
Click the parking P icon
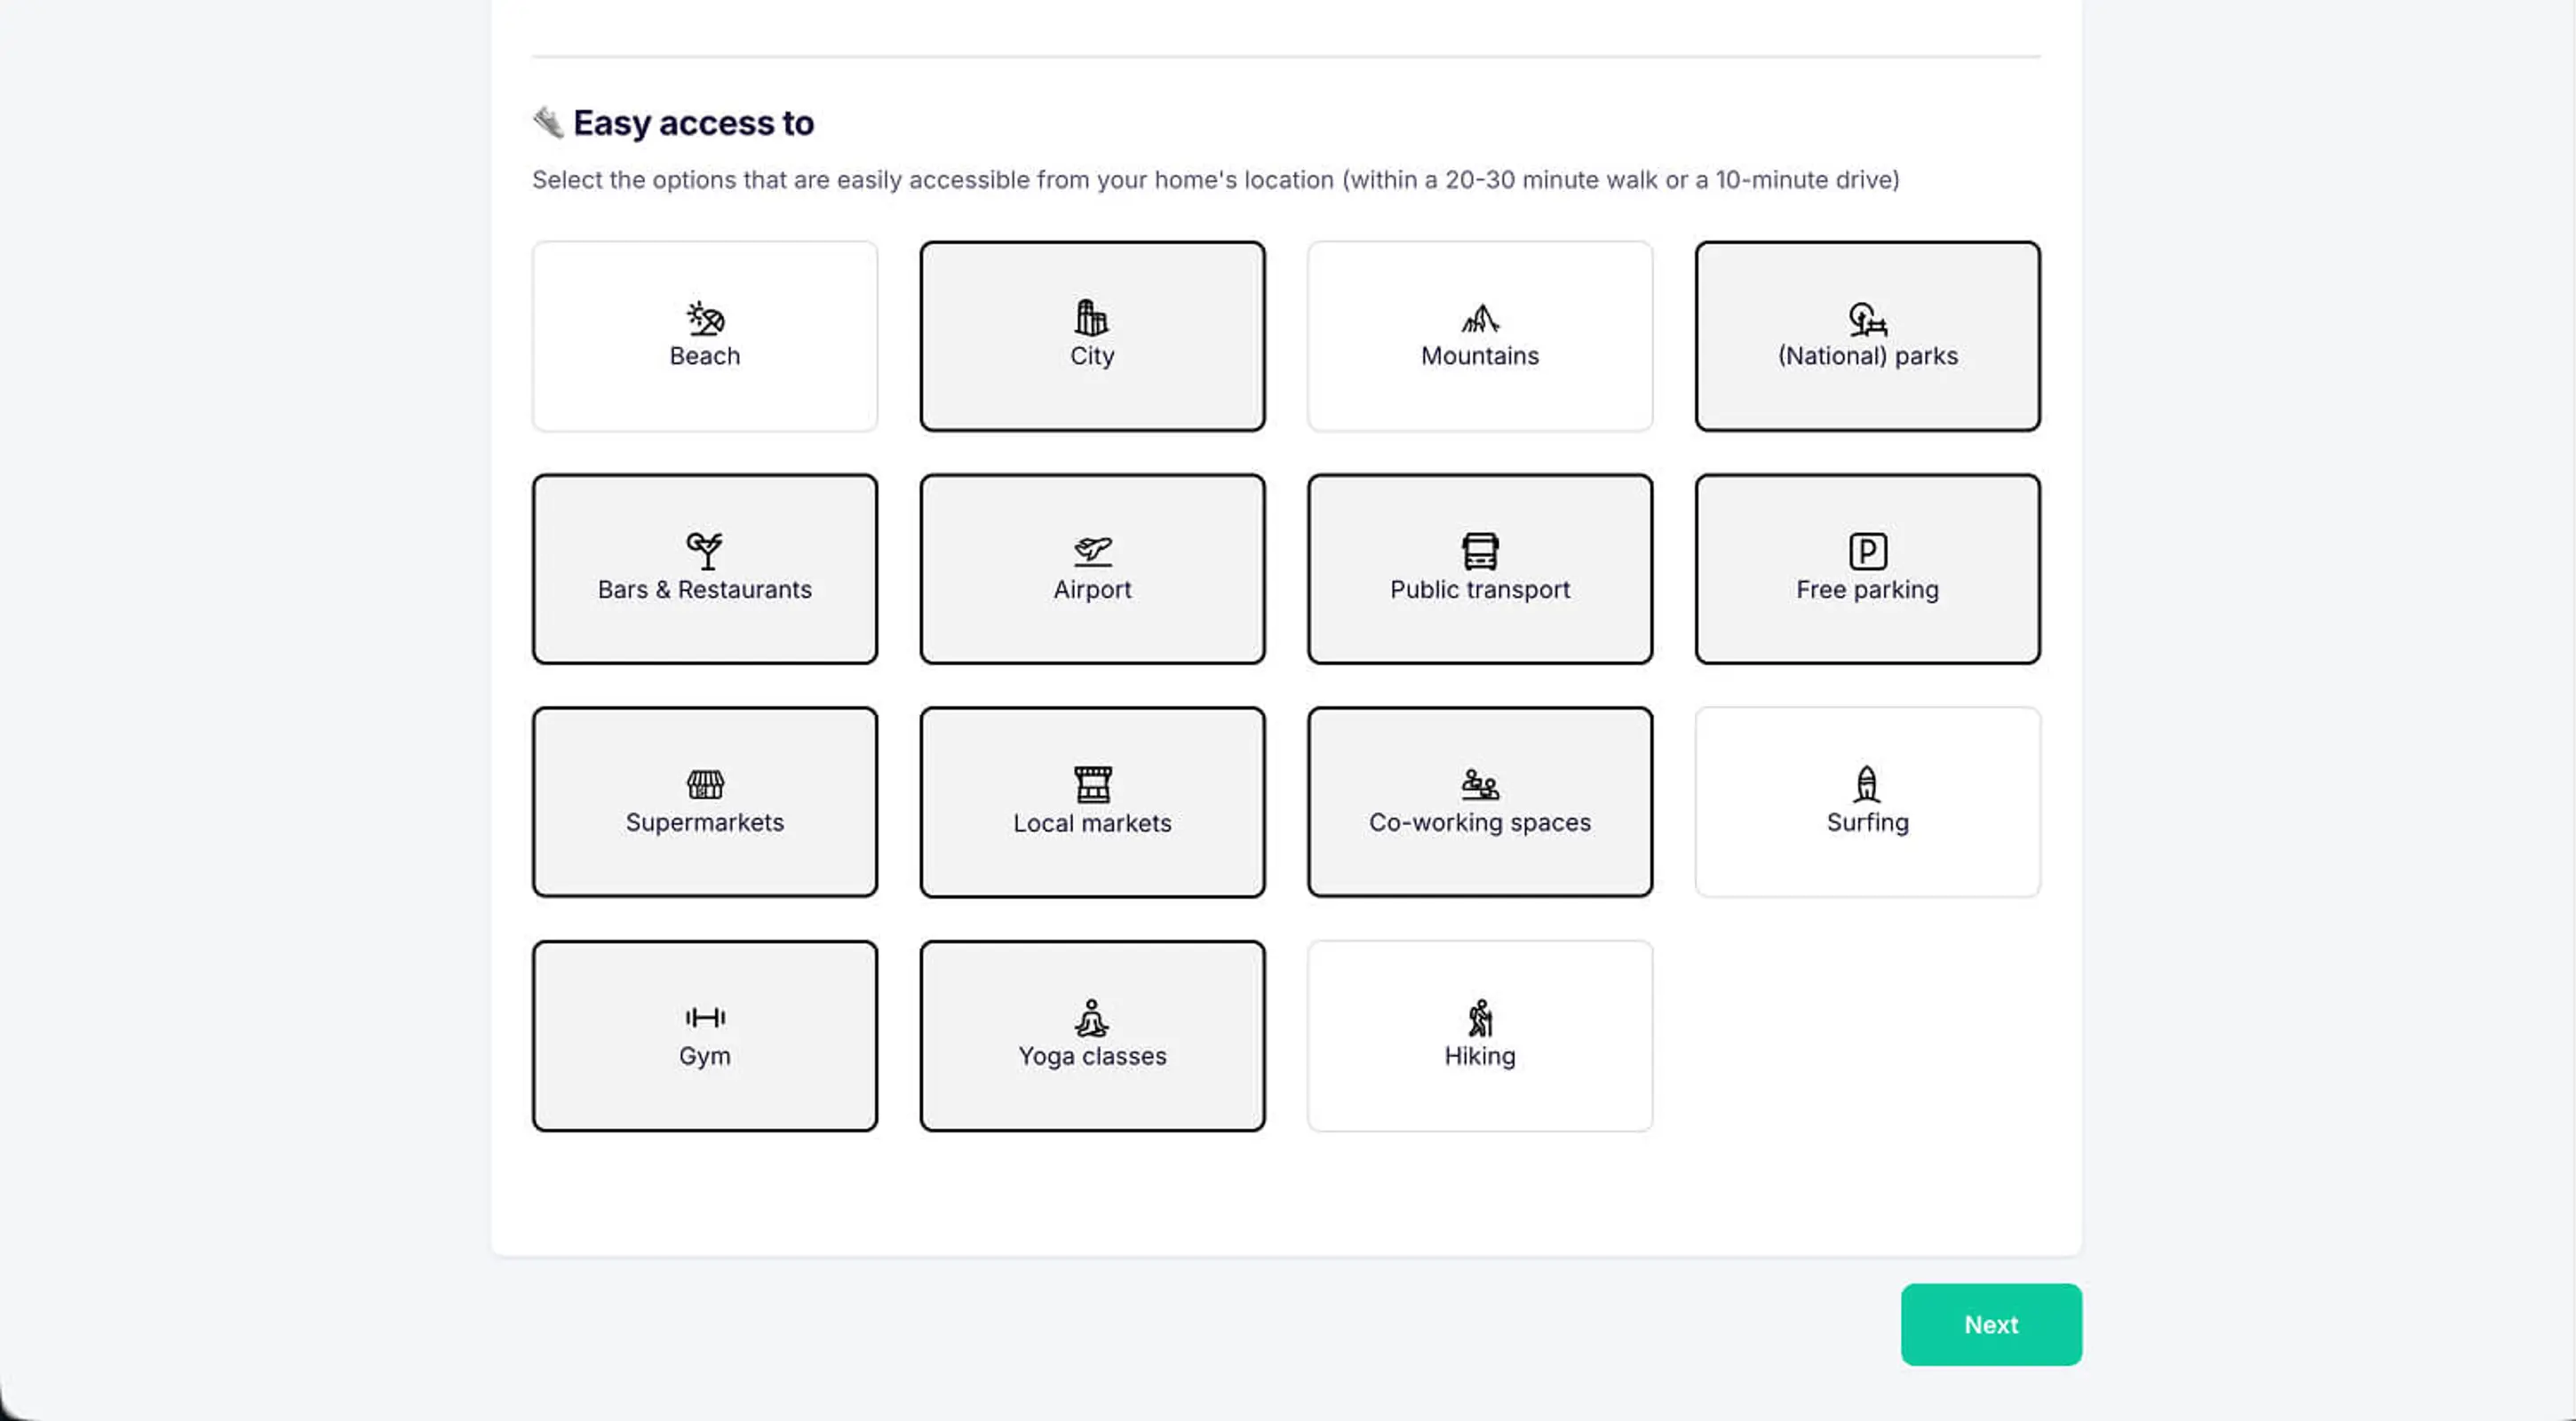[x=1867, y=551]
